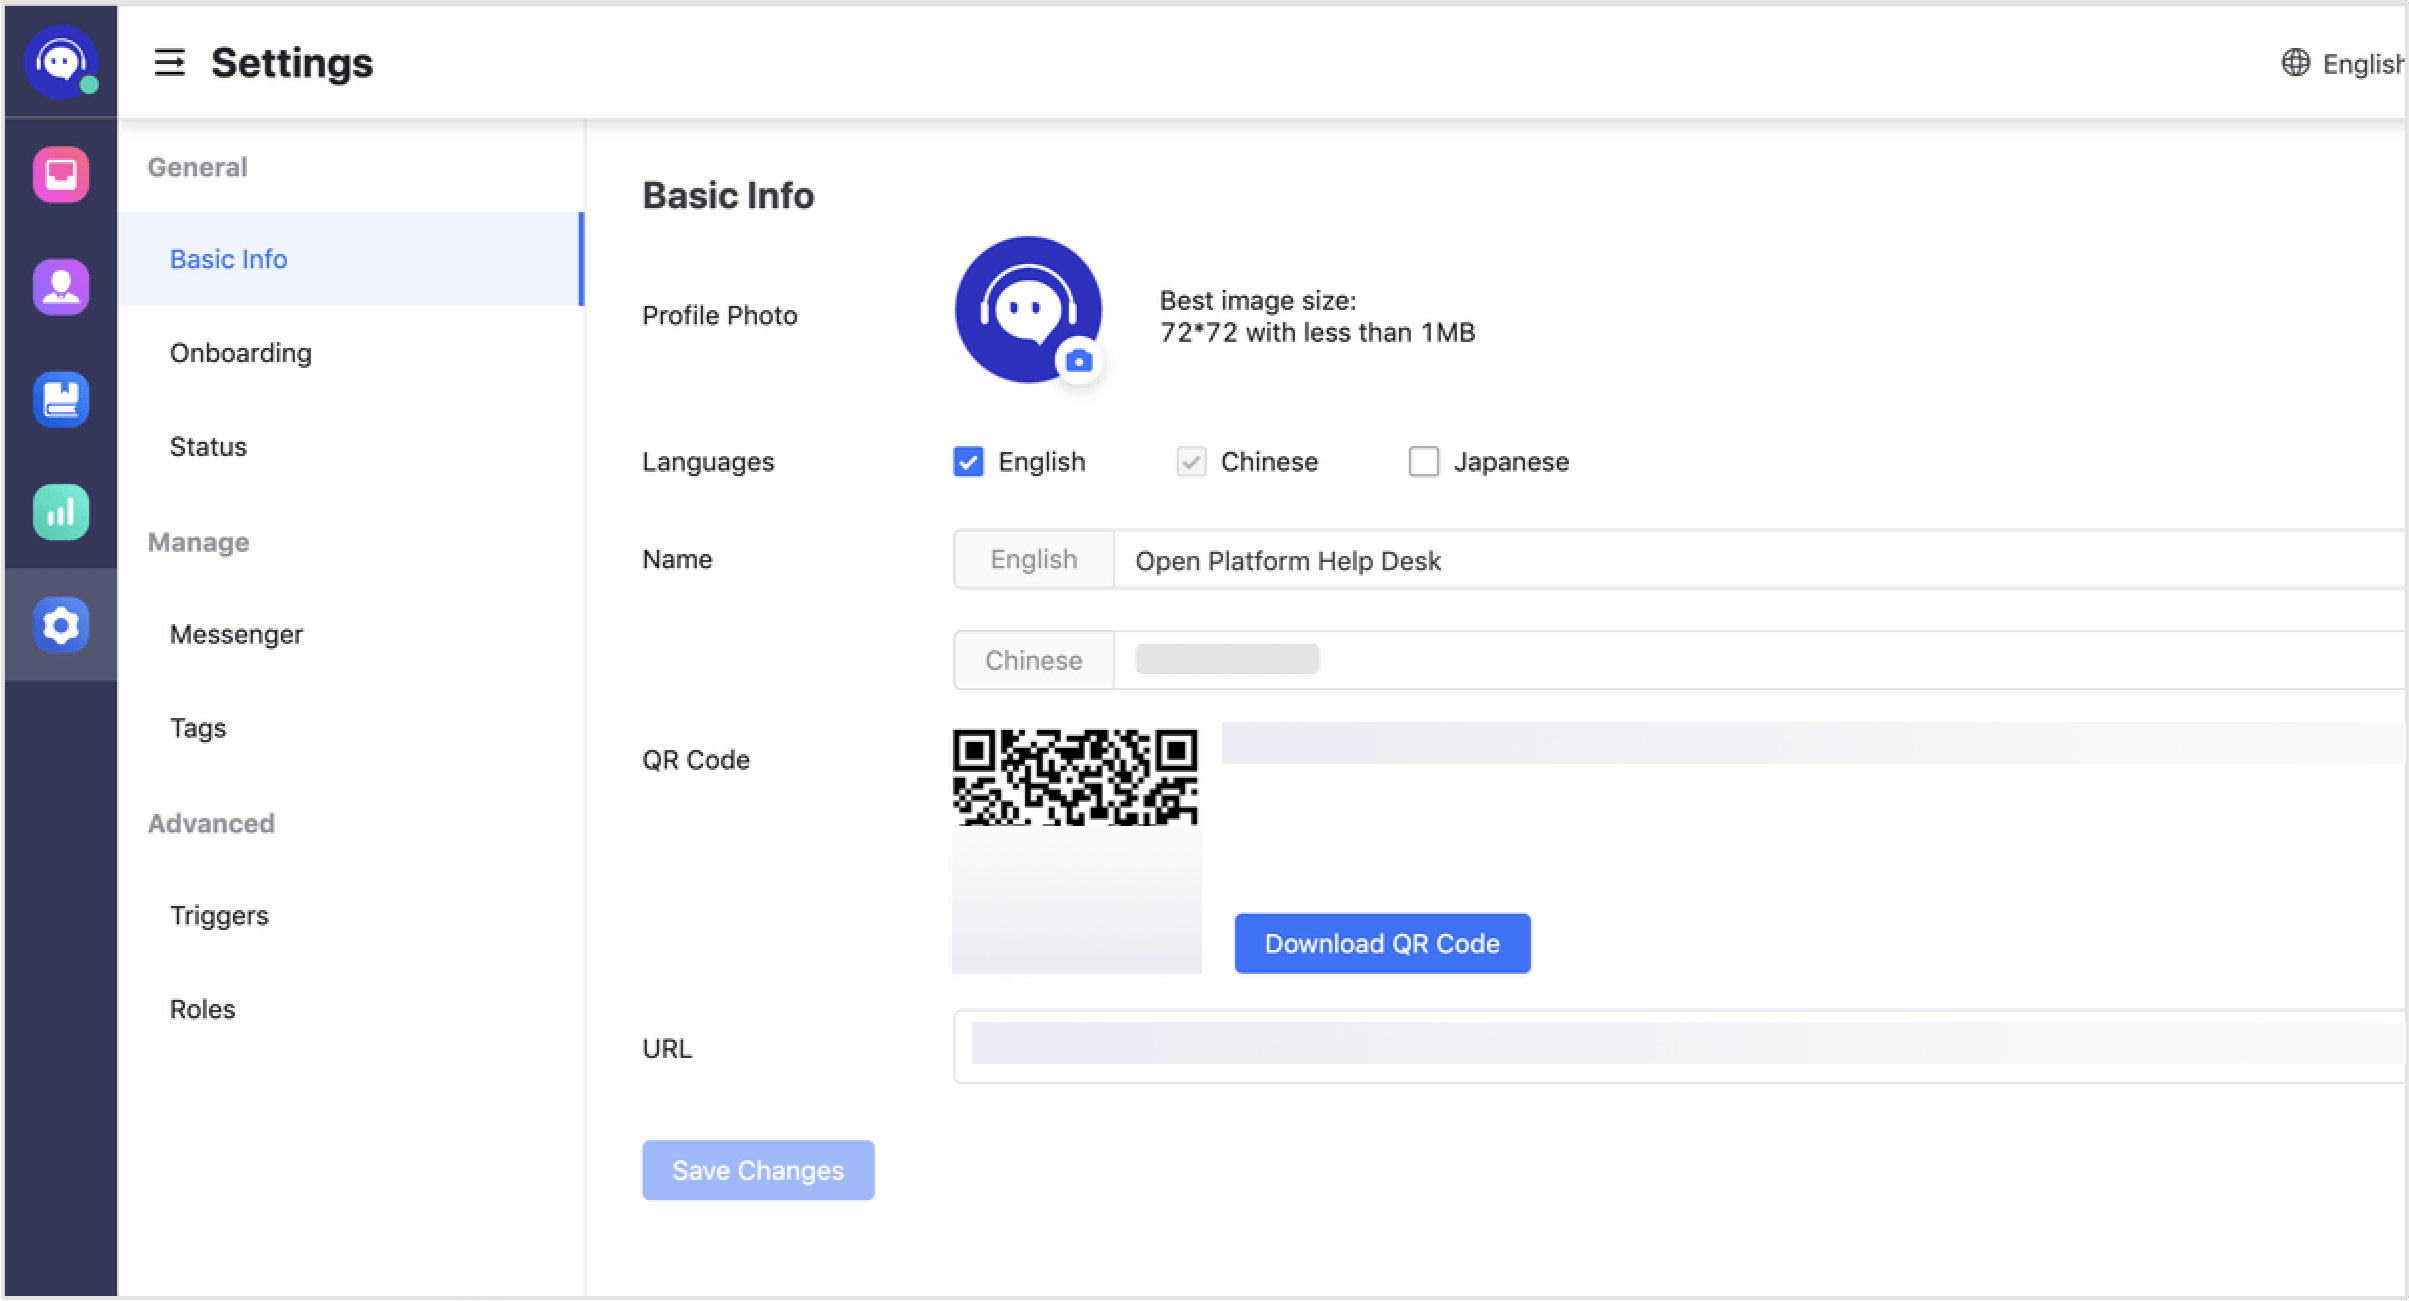Open the blue knowledge base sidebar icon

(61, 400)
